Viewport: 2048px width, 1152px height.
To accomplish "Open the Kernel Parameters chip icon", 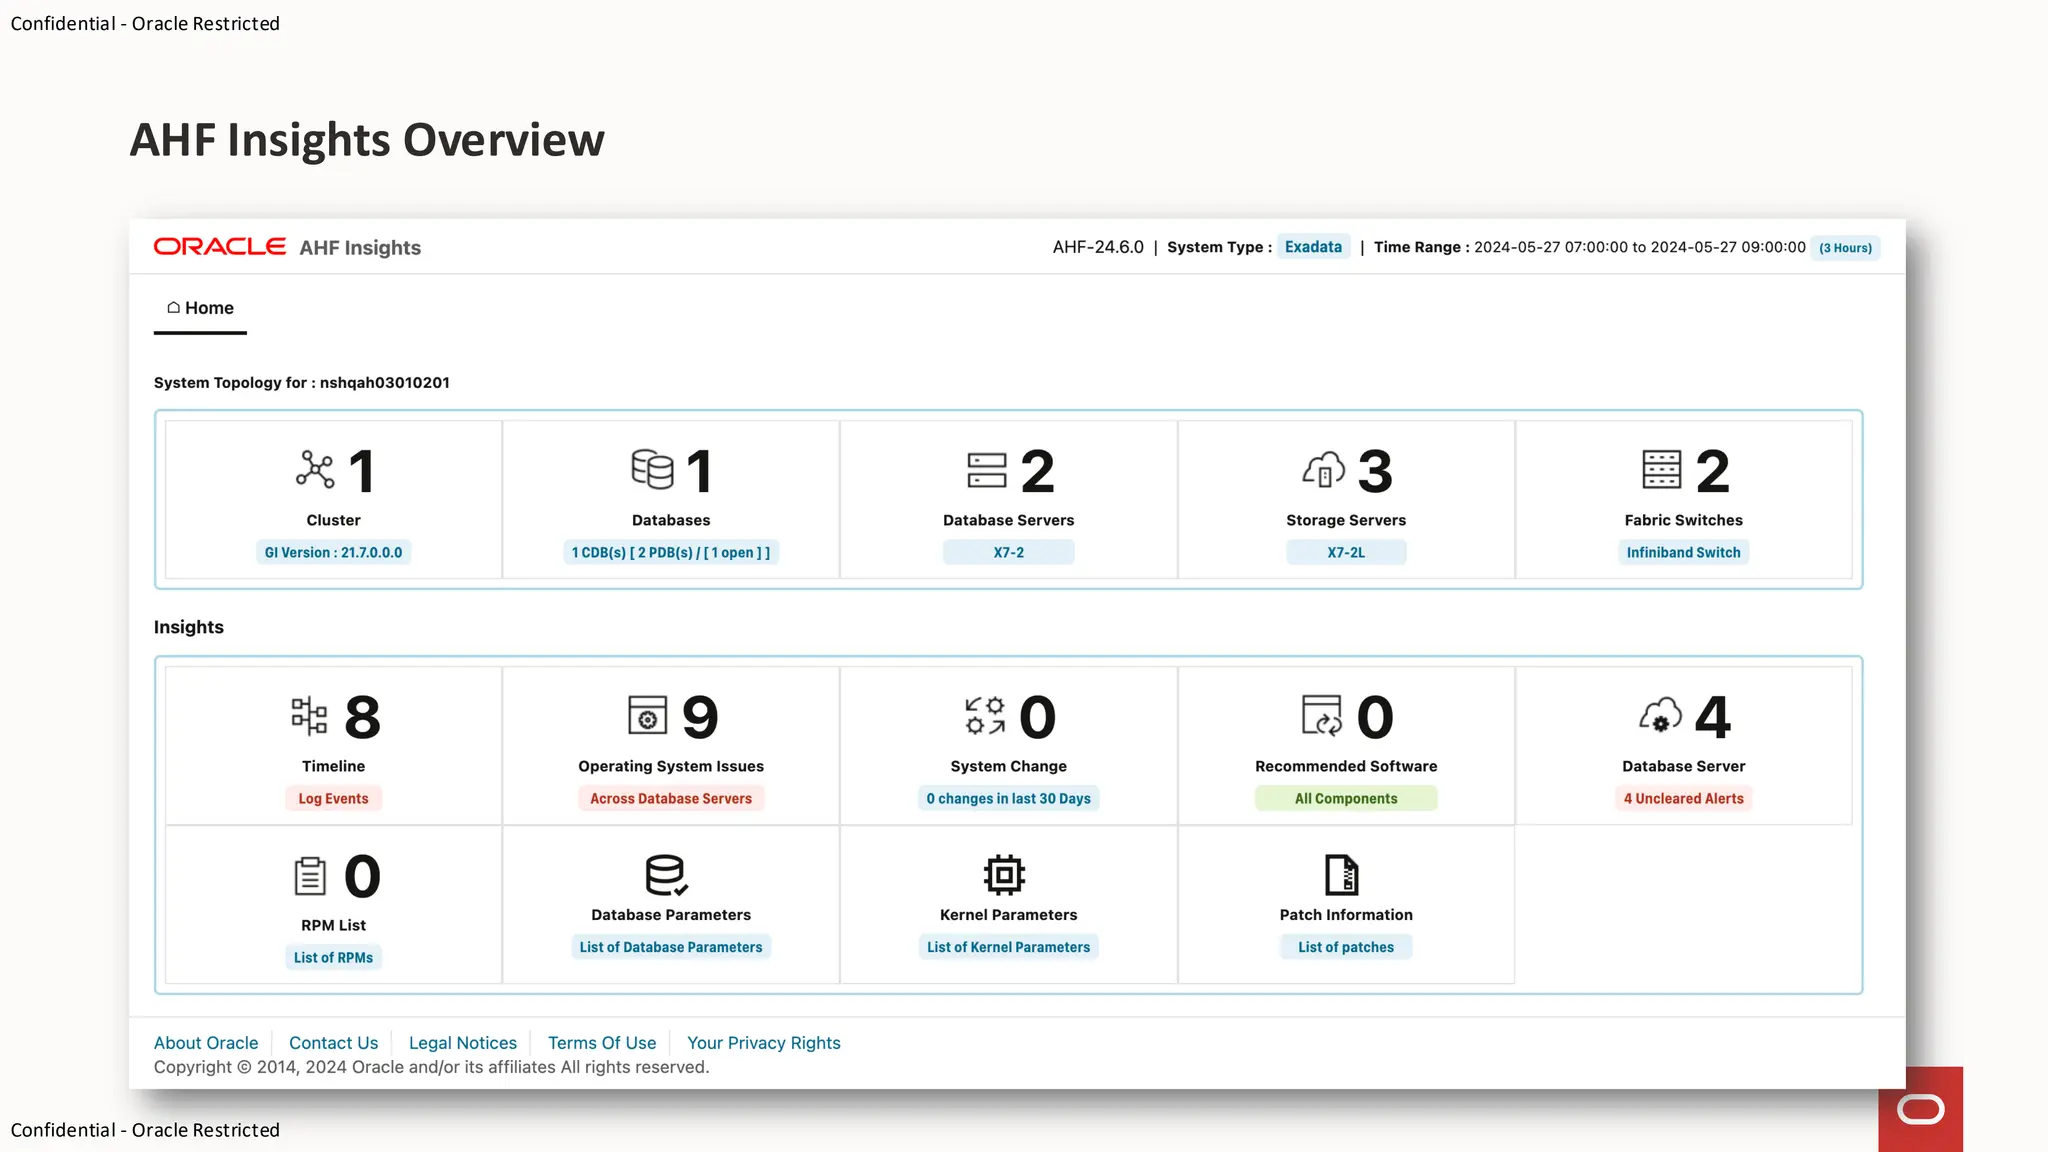I will coord(1004,875).
